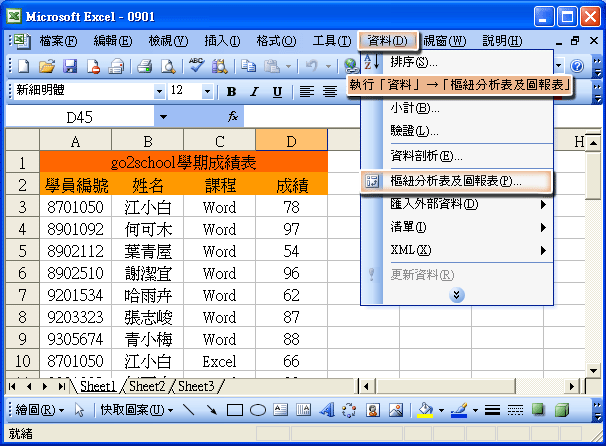Image resolution: width=606 pixels, height=446 pixels.
Task: Save the workbook with the floppy disk icon
Action: [x=70, y=66]
